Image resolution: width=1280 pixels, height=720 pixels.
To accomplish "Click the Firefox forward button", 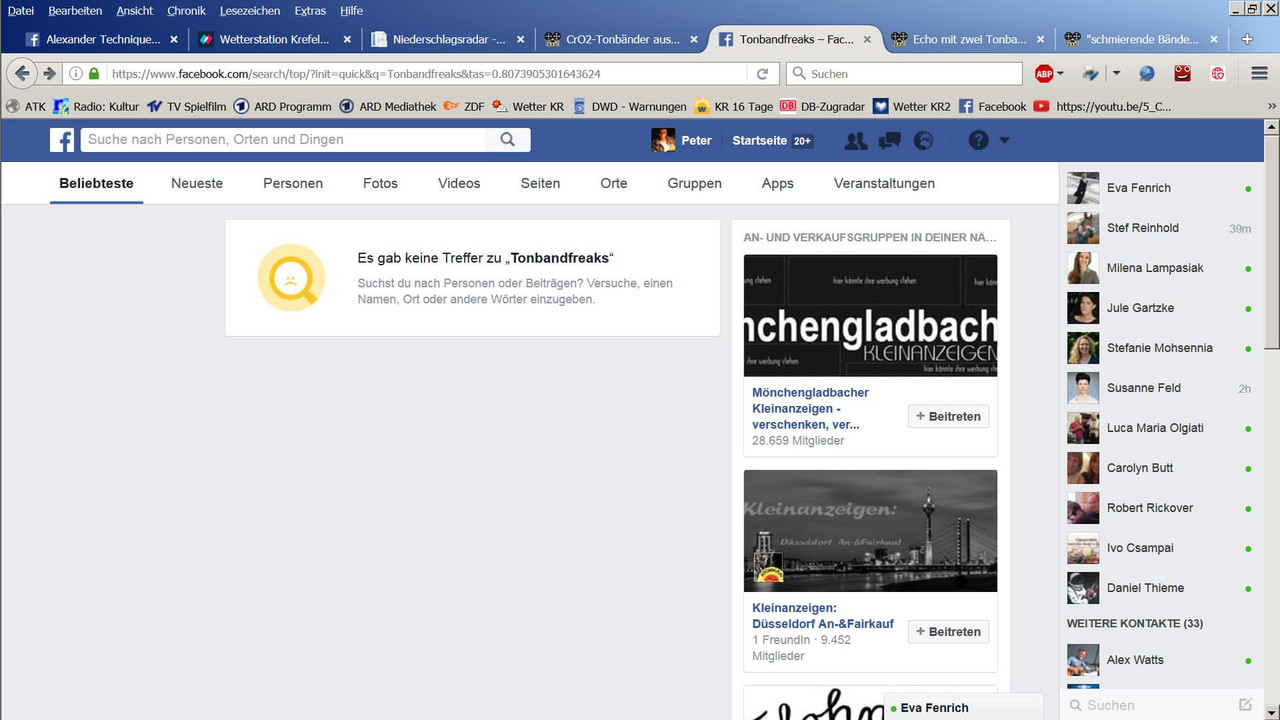I will coord(49,73).
